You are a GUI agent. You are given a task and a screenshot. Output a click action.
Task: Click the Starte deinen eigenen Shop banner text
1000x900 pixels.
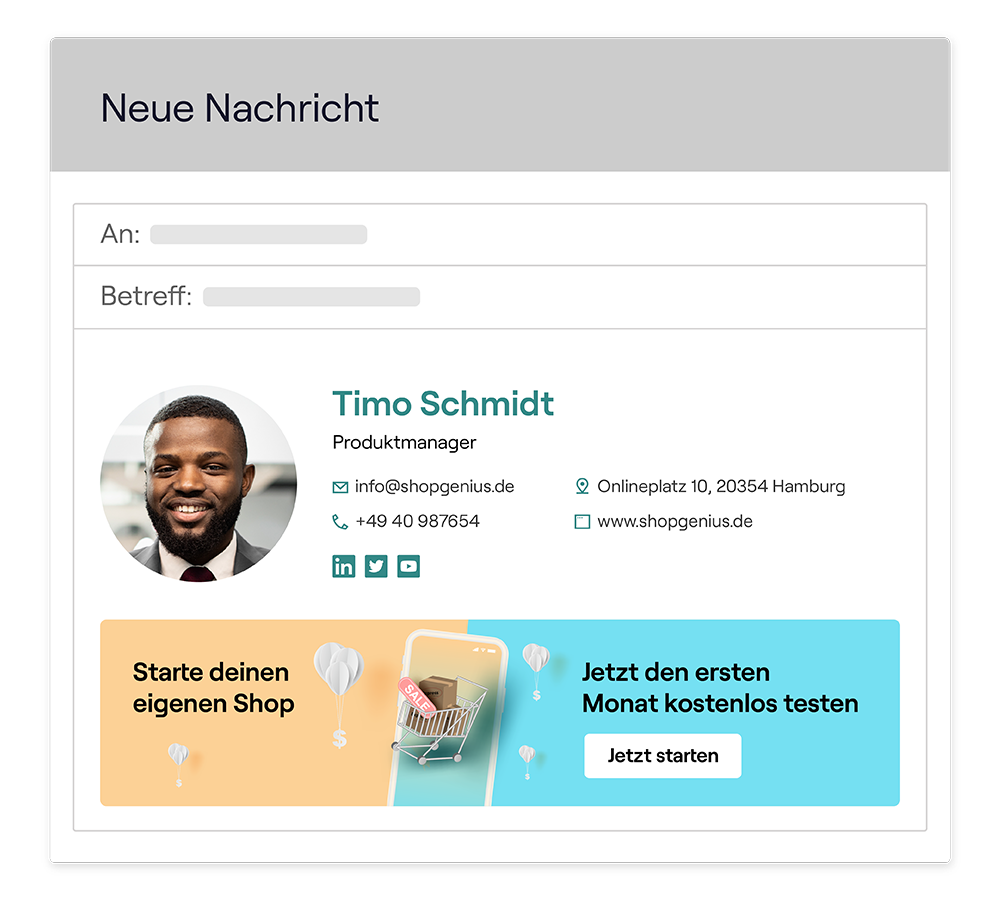pyautogui.click(x=213, y=688)
